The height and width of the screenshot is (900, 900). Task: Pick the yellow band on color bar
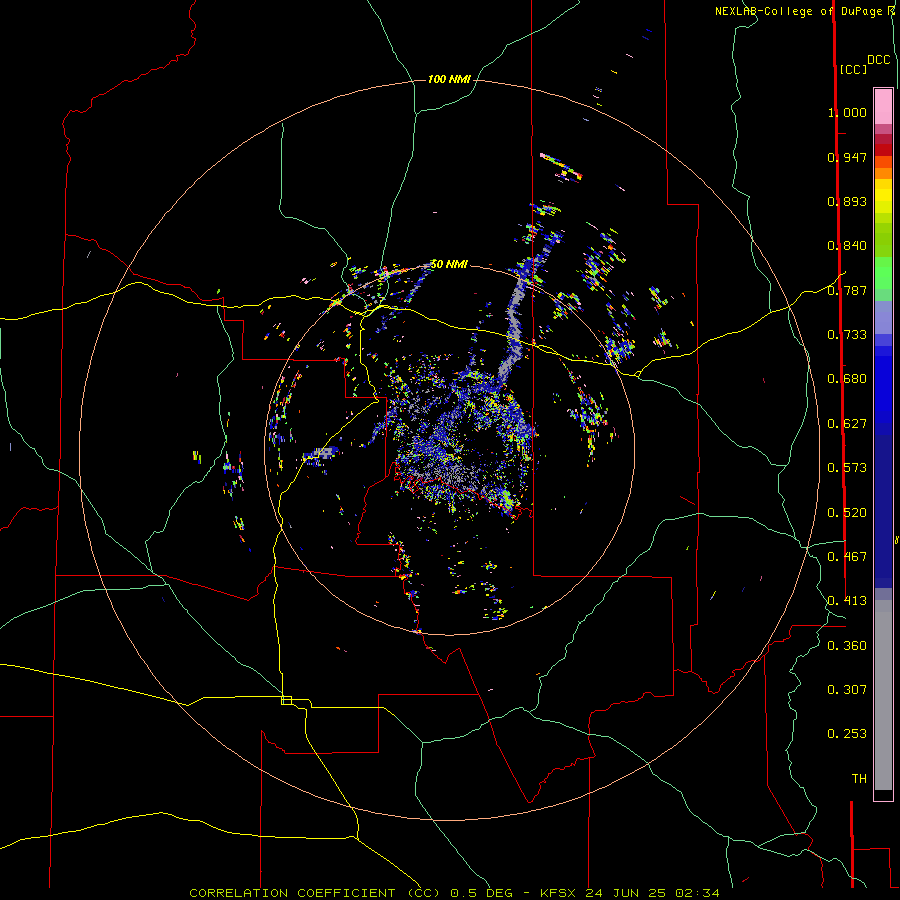(883, 195)
